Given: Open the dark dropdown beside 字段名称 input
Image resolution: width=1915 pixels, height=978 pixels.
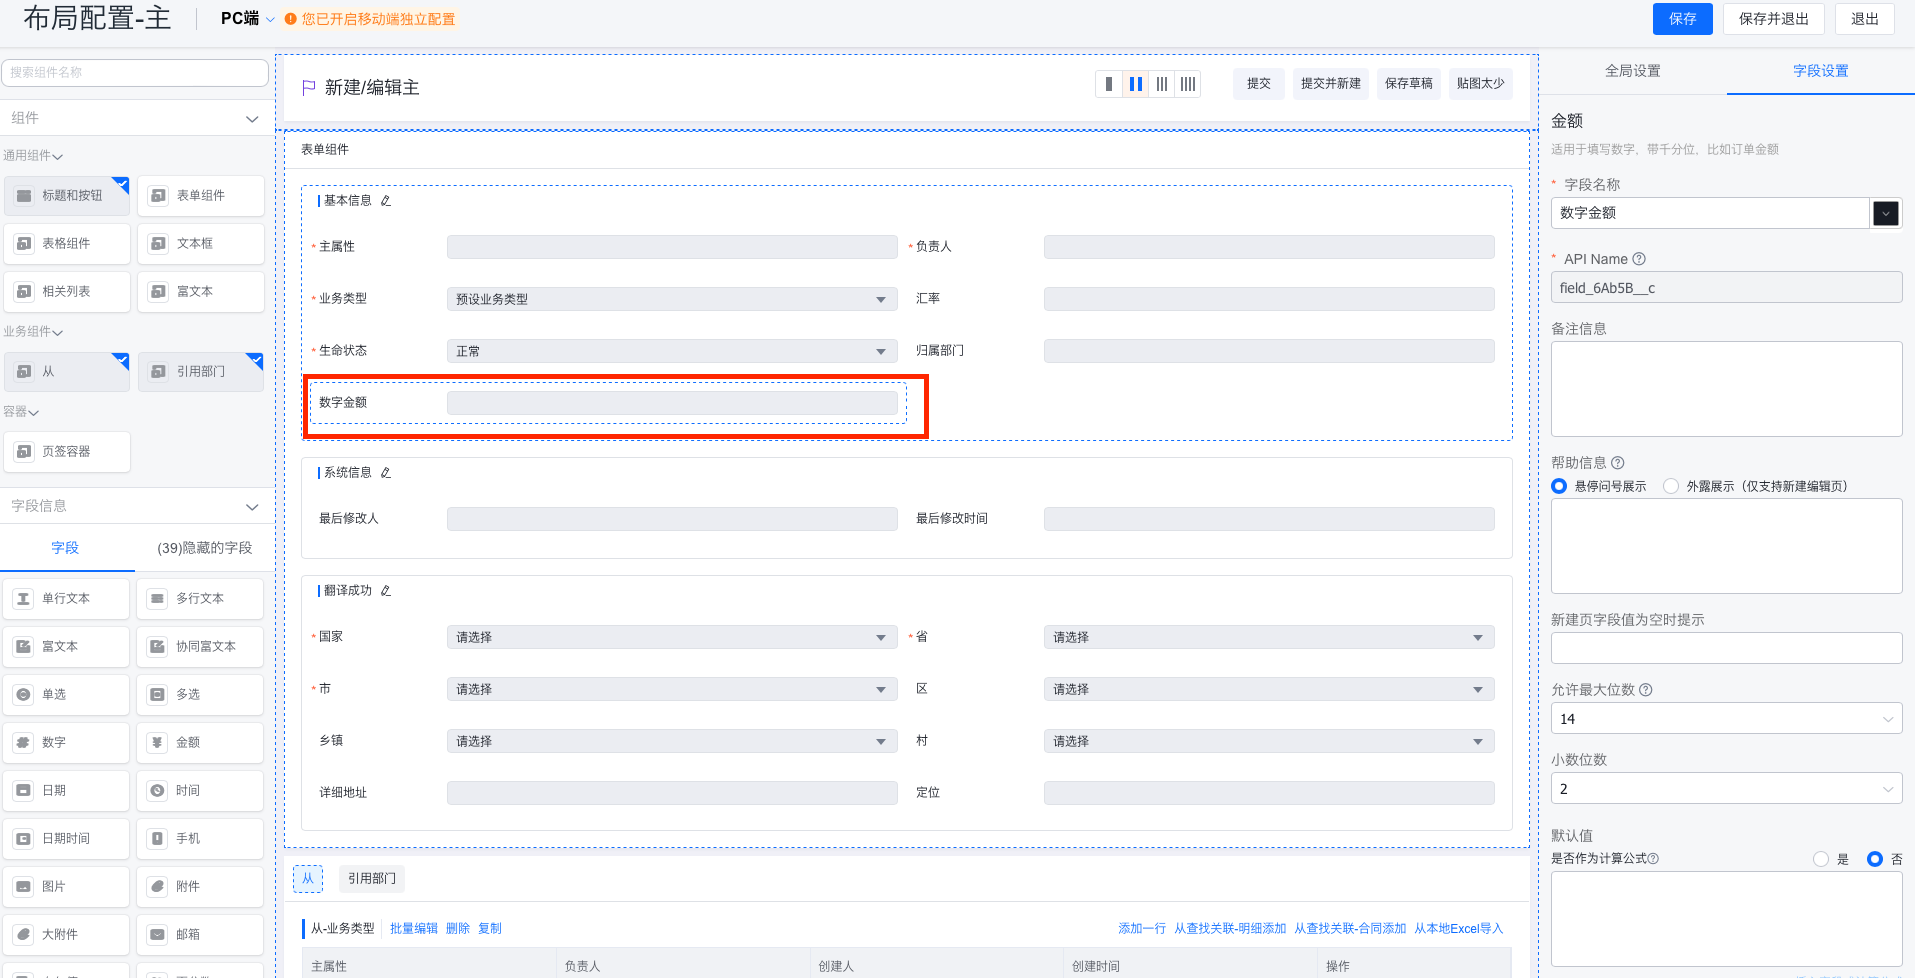Looking at the screenshot, I should [x=1885, y=213].
